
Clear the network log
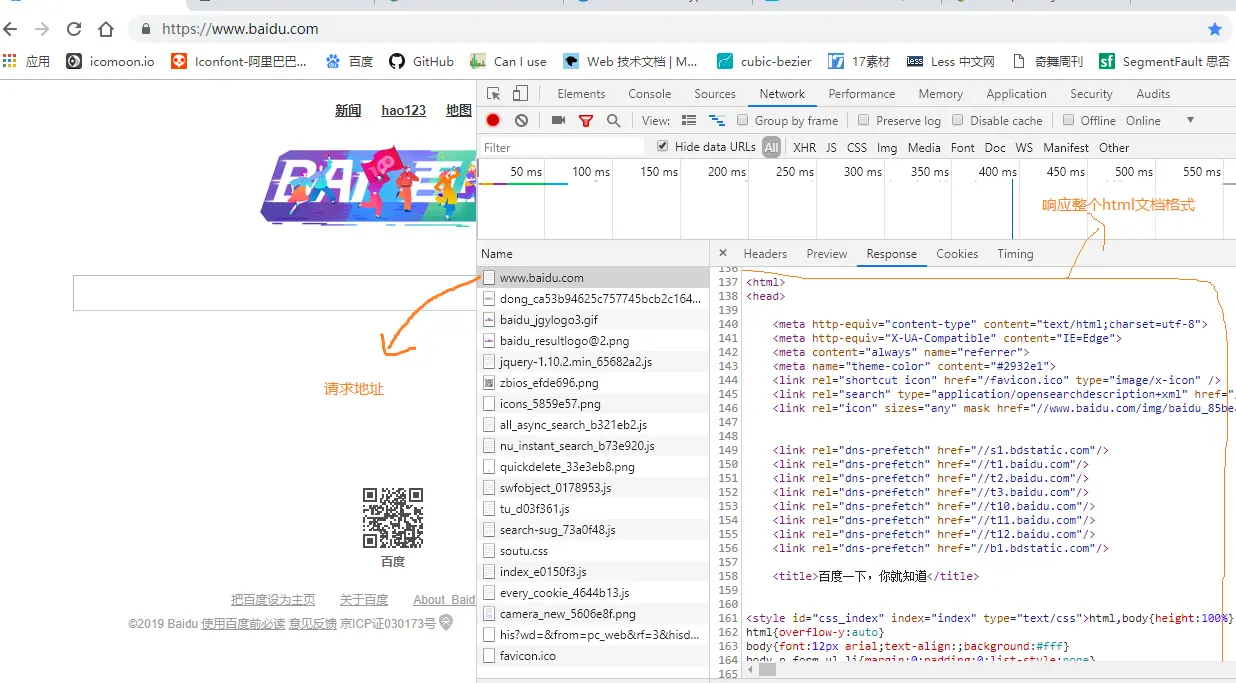521,120
